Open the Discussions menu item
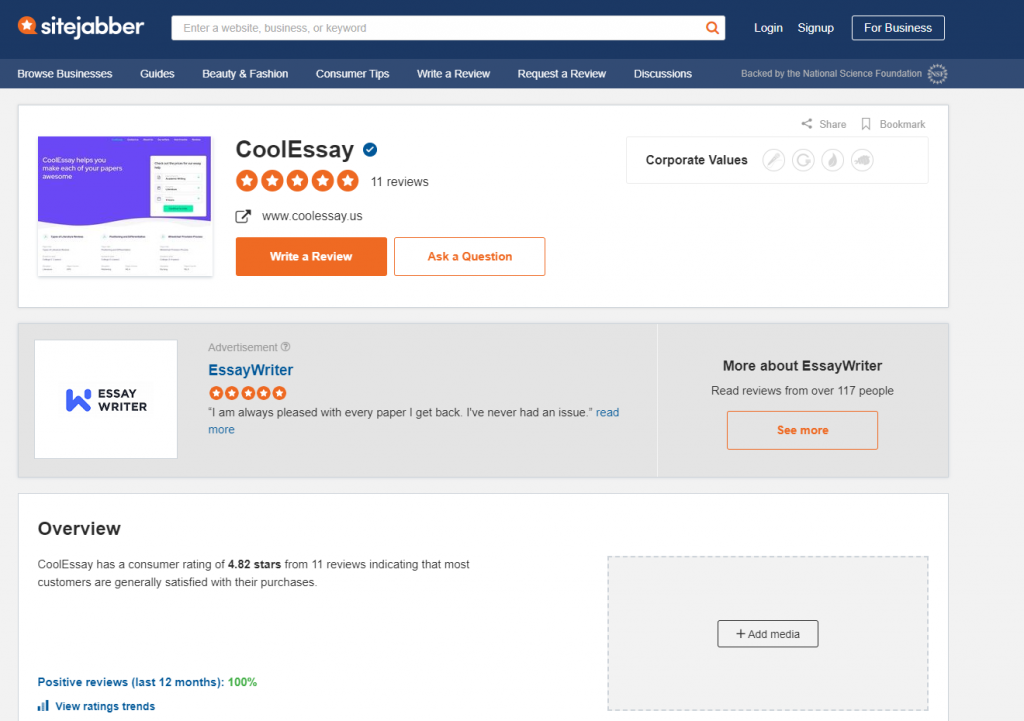This screenshot has width=1024, height=721. (x=663, y=74)
